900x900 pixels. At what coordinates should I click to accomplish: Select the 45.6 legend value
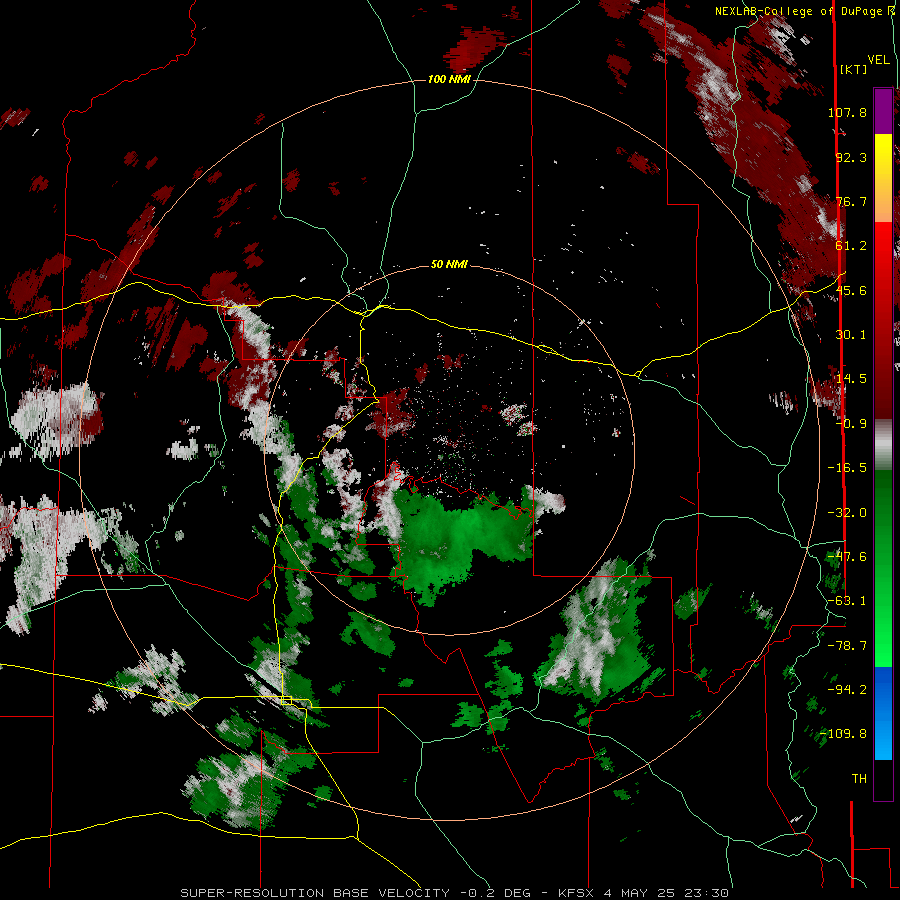(x=851, y=290)
